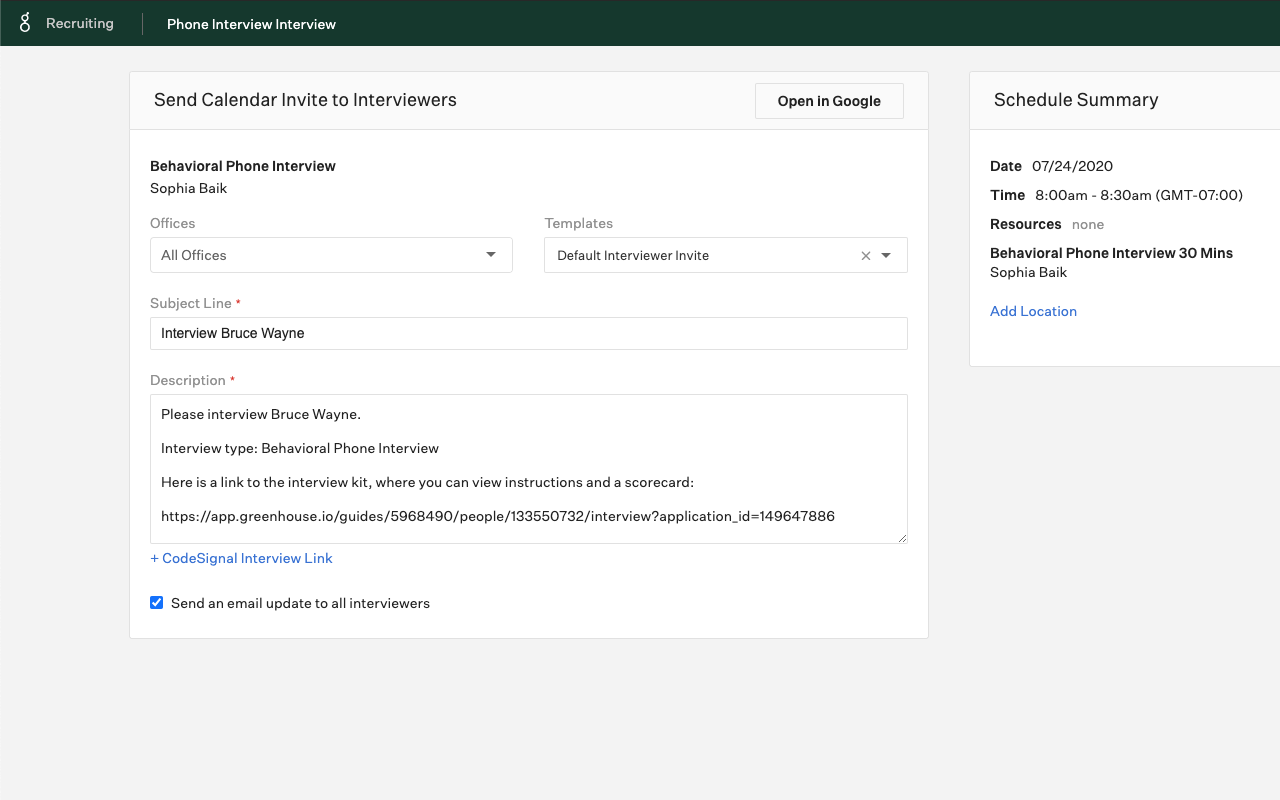Click the Schedule Summary panel heading
This screenshot has height=800, width=1280.
1076,100
